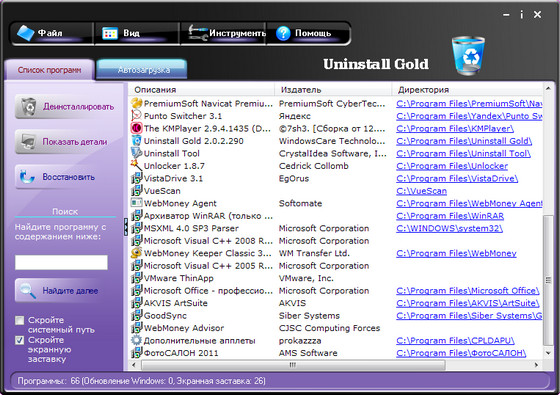This screenshot has width=560, height=395.
Task: Click the Uninstall Gold 2.0.2.290 icon
Action: 136,141
